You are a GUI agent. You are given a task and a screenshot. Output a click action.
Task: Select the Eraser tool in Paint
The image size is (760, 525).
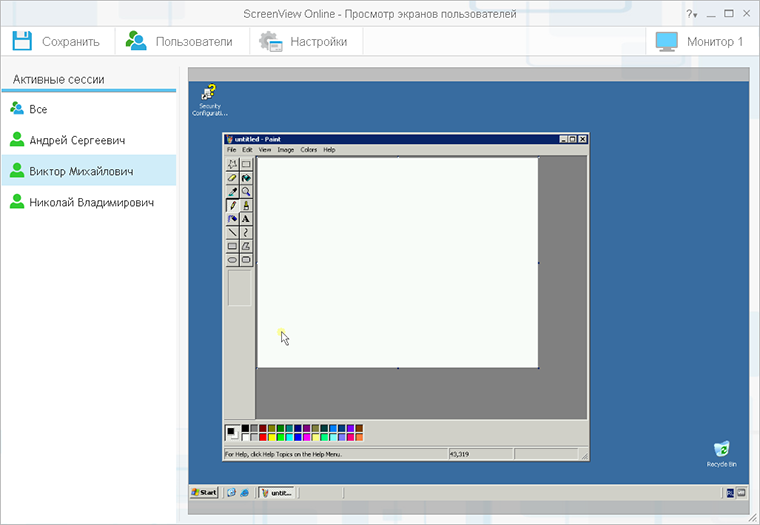232,178
